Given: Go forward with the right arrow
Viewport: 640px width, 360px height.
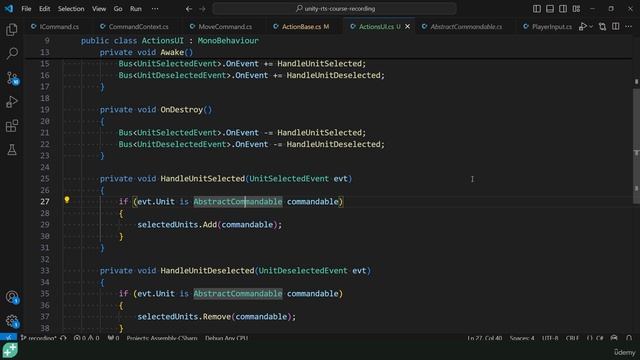Looking at the screenshot, I should (202, 9).
